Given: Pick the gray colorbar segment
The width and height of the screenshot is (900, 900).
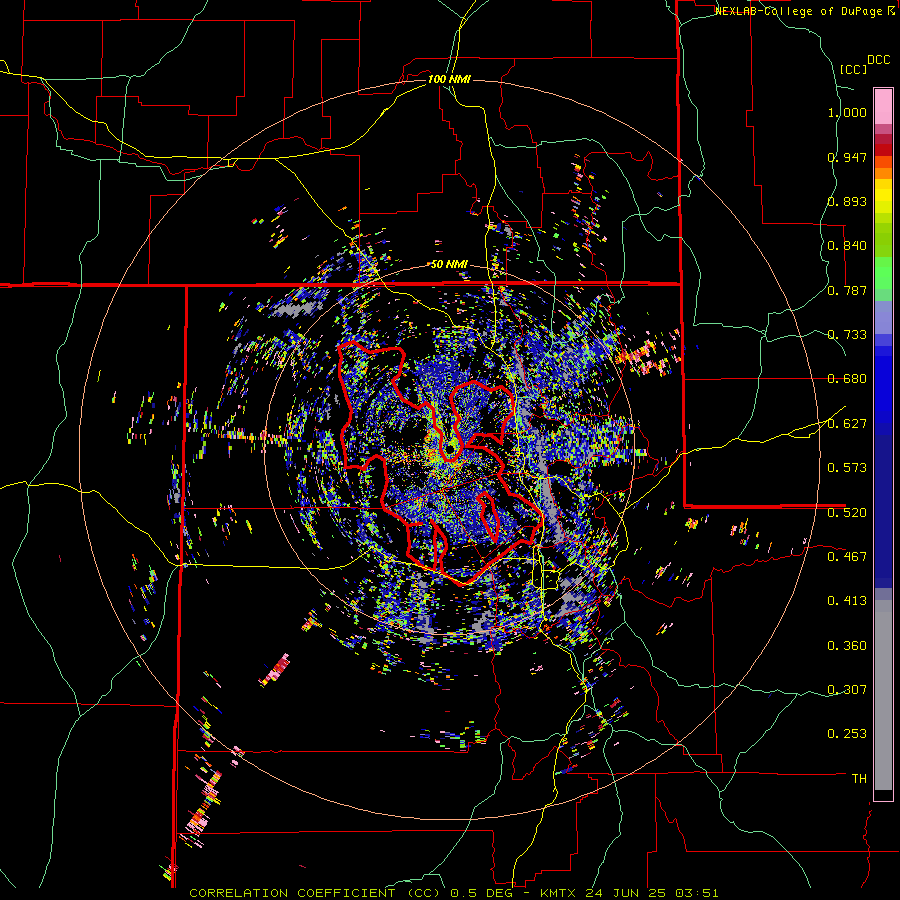Looking at the screenshot, I should [883, 695].
